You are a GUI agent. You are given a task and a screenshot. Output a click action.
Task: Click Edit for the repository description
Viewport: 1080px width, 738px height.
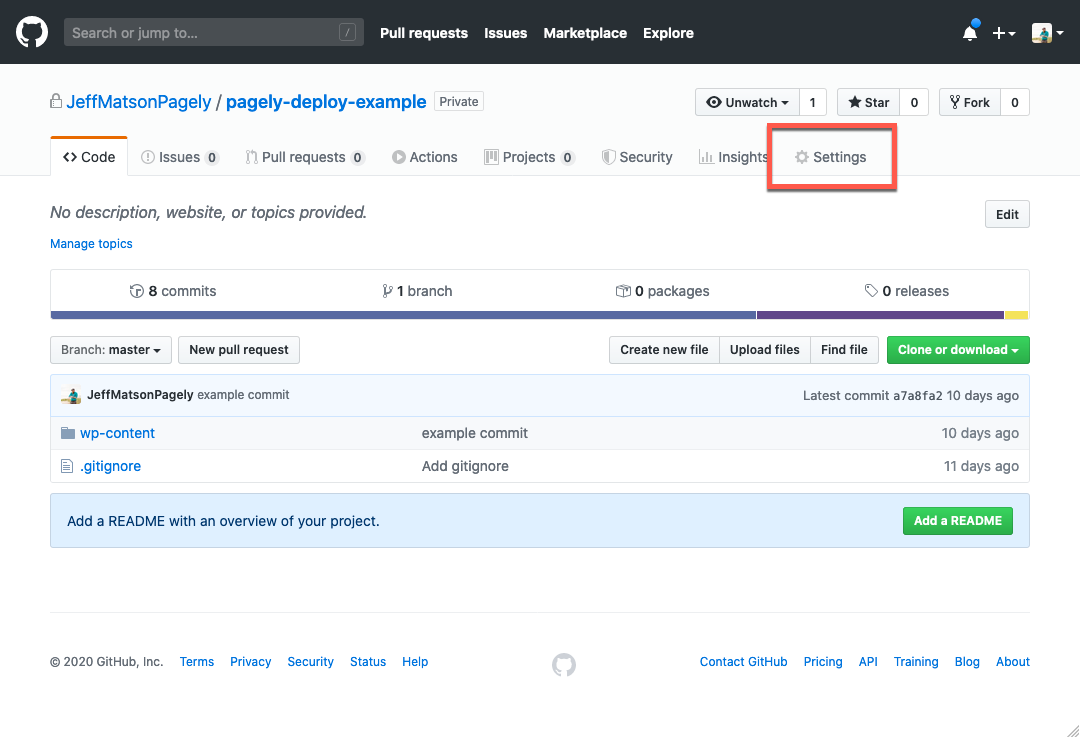[1007, 214]
